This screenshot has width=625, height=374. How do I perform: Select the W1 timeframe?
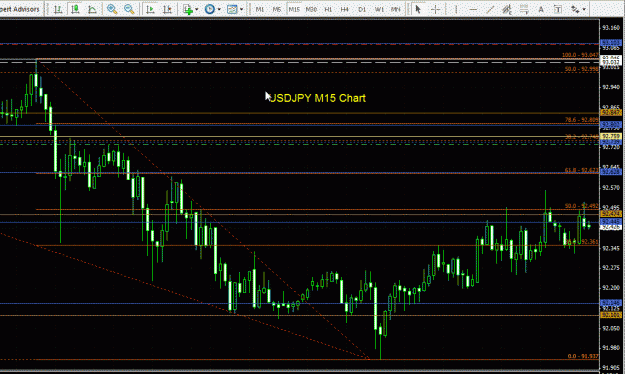point(379,9)
